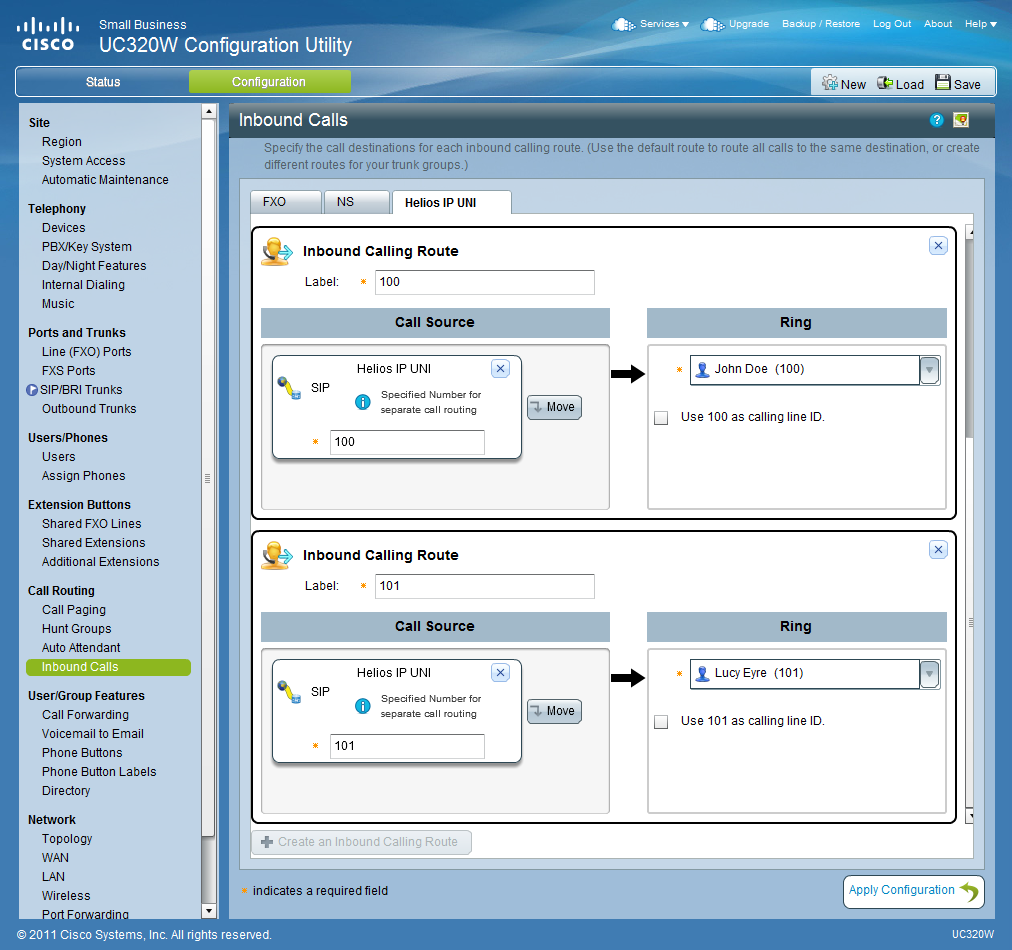Click the info icon in the 100 call source

tap(363, 402)
